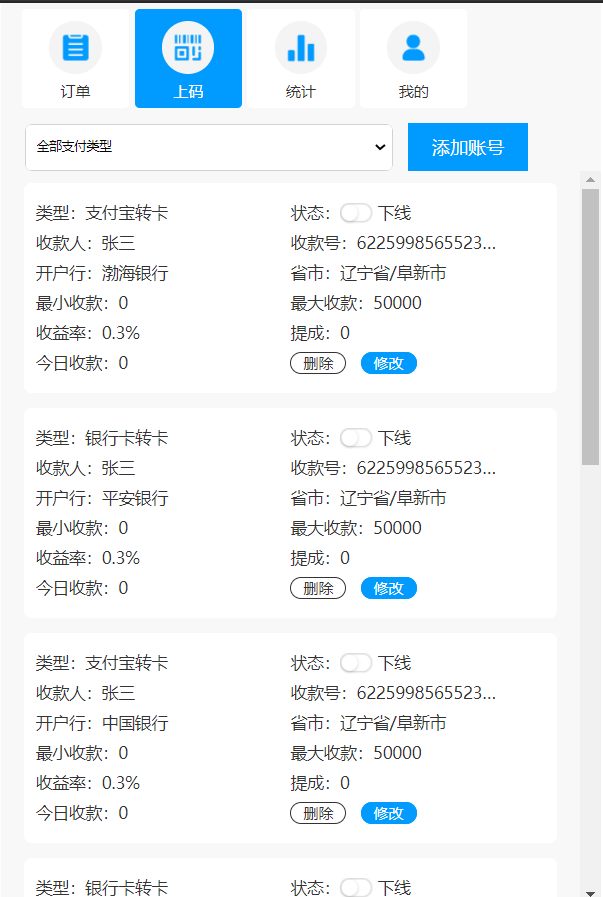The height and width of the screenshot is (897, 603).
Task: Toggle status switch for 中国银行 account
Action: [356, 663]
